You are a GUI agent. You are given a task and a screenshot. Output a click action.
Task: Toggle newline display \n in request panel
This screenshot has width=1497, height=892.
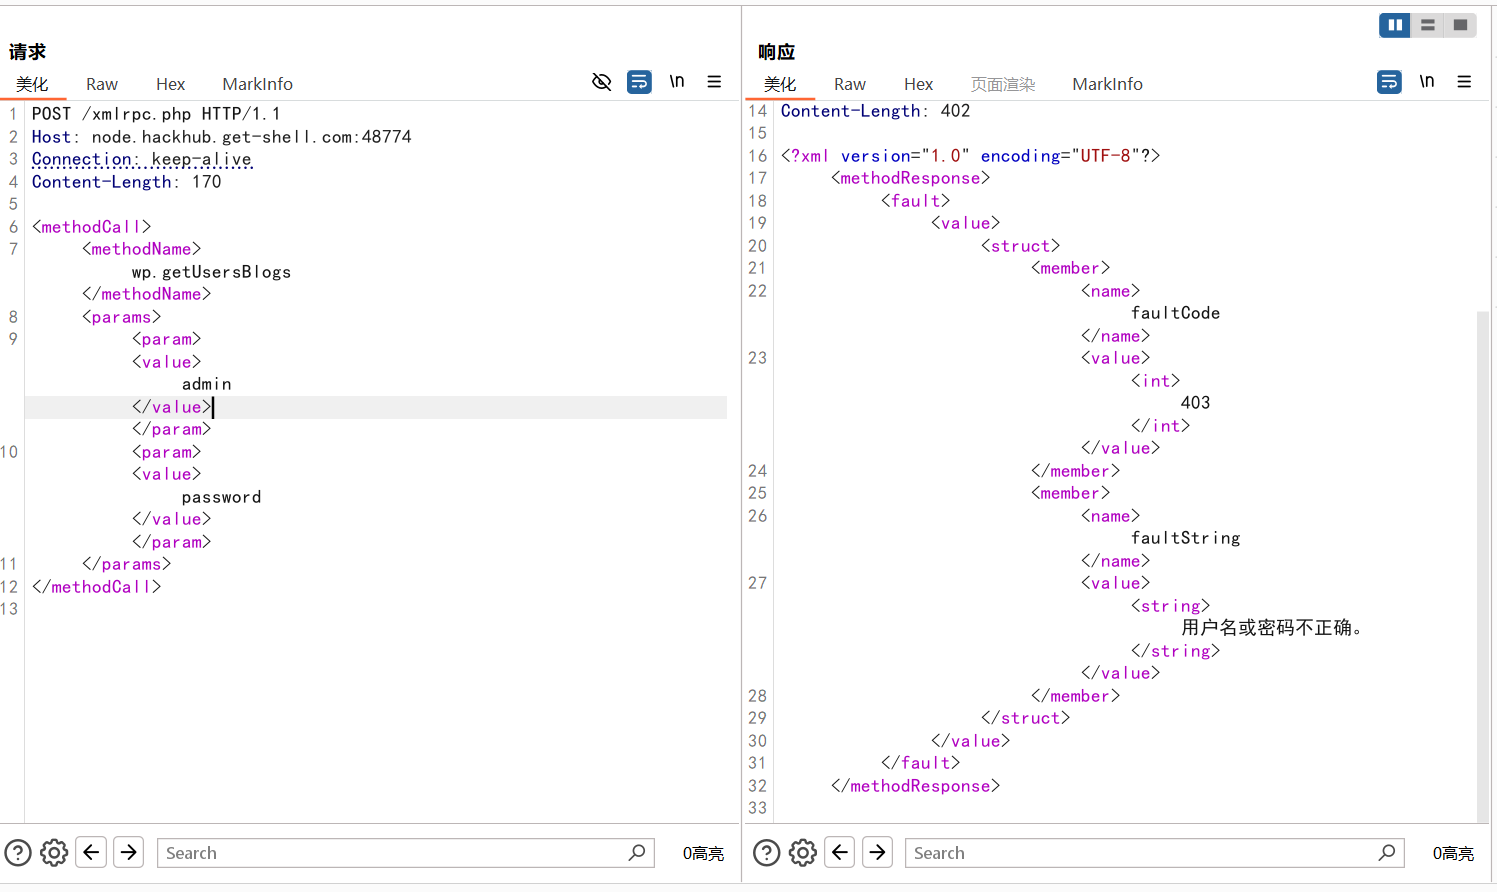677,82
